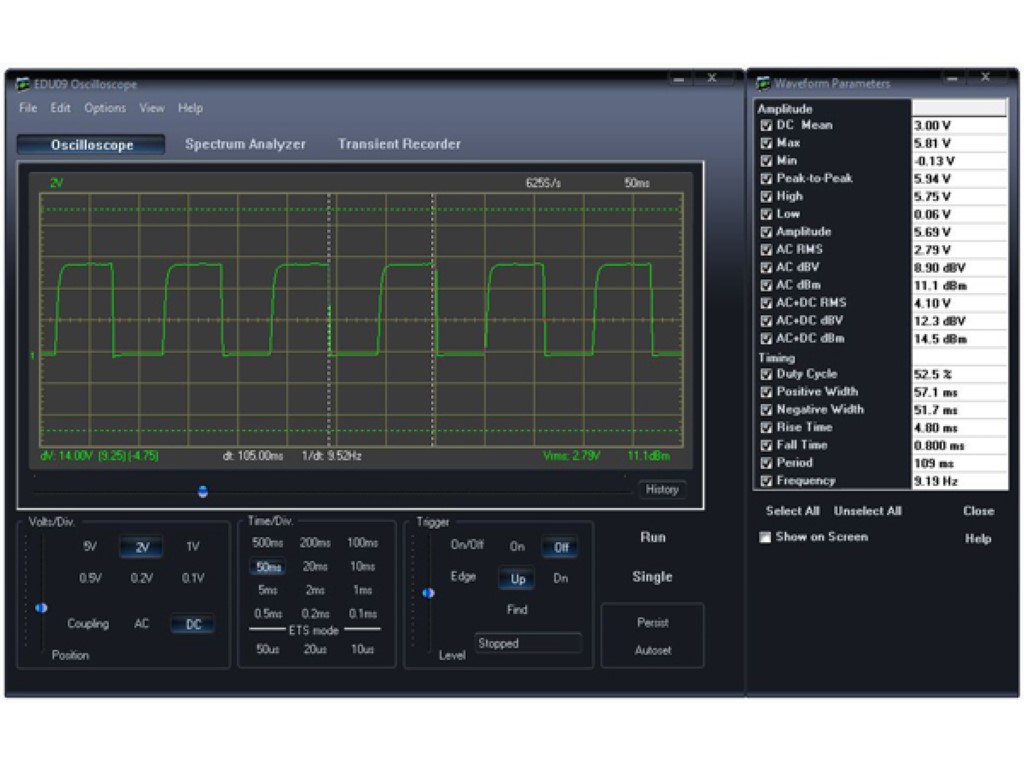Switch to the Spectrum Analyzer tab
Screen dimensions: 1024x768
245,144
